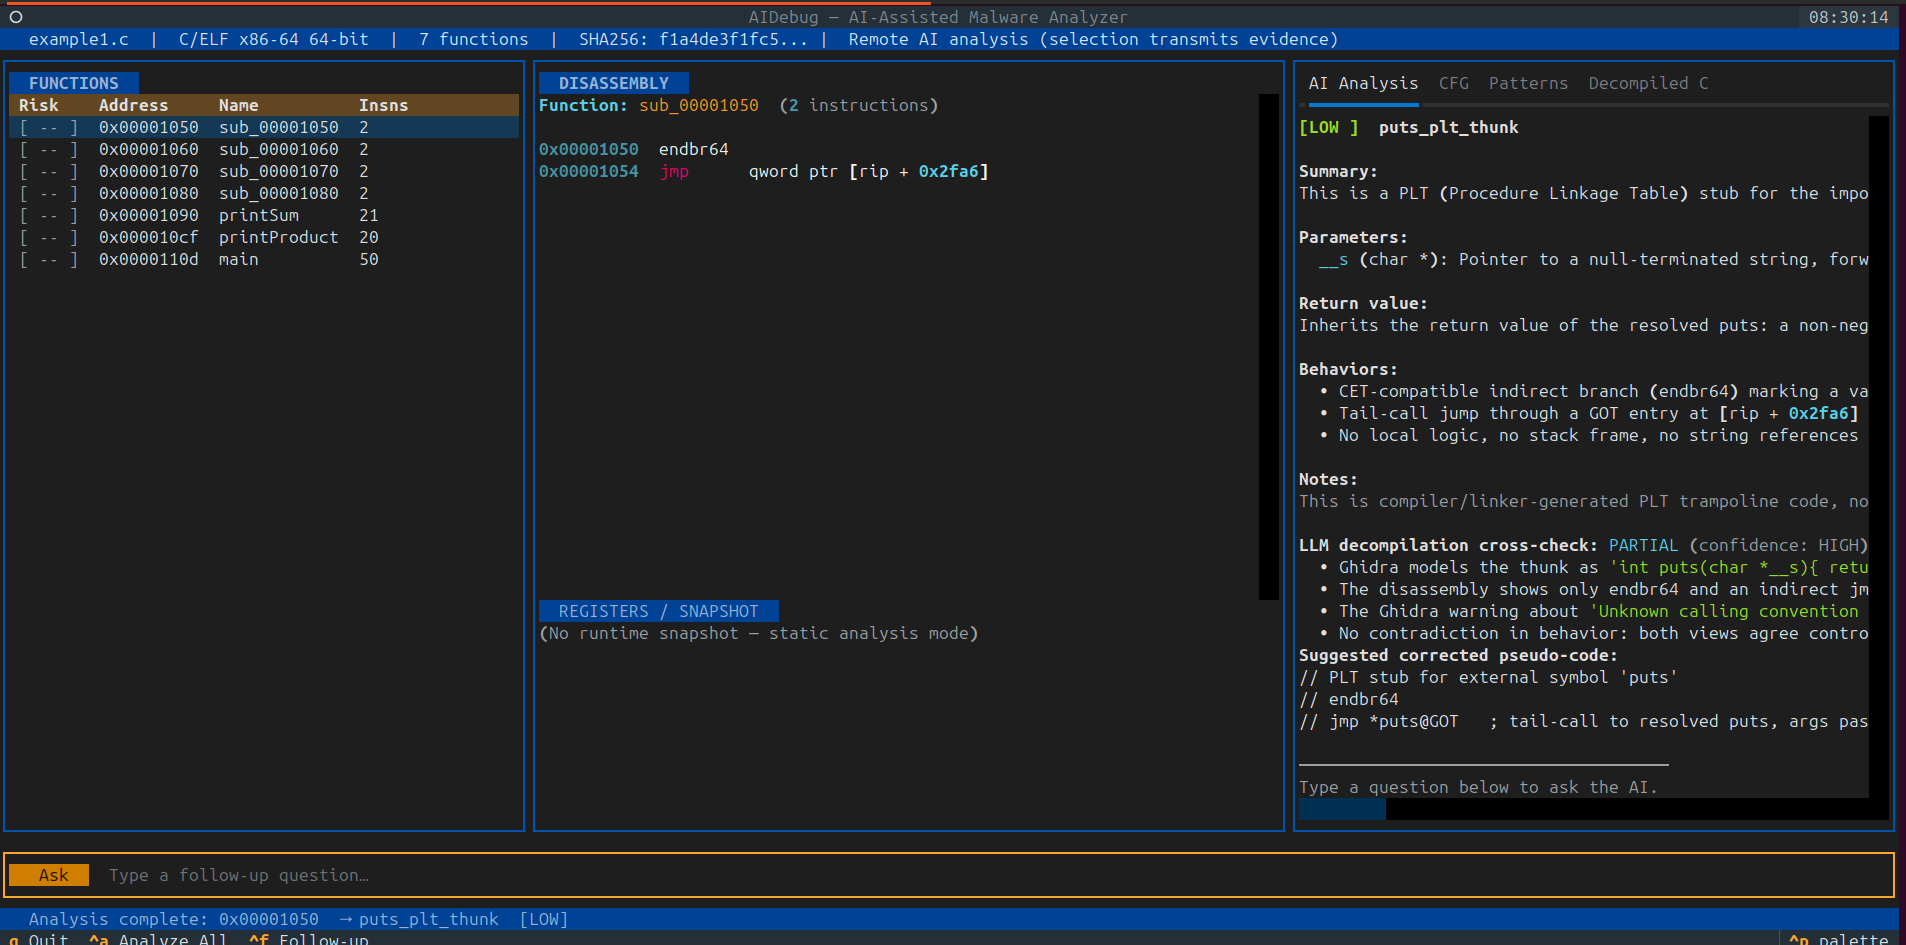
Task: Click the clock showing 08:30:14
Action: (1848, 17)
